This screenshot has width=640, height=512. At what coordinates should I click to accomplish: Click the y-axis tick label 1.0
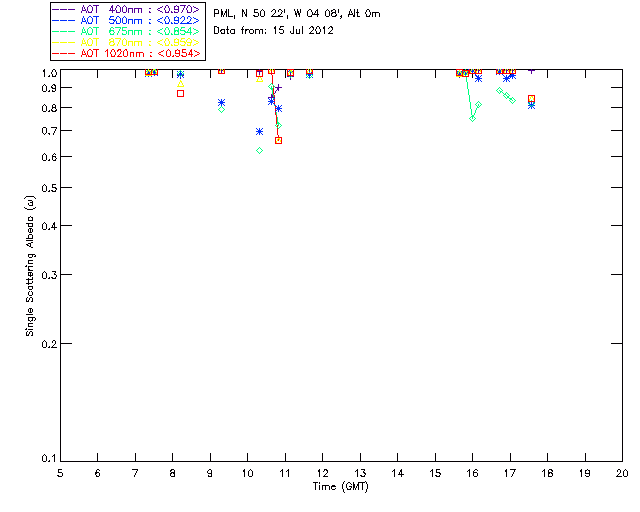[x=49, y=73]
